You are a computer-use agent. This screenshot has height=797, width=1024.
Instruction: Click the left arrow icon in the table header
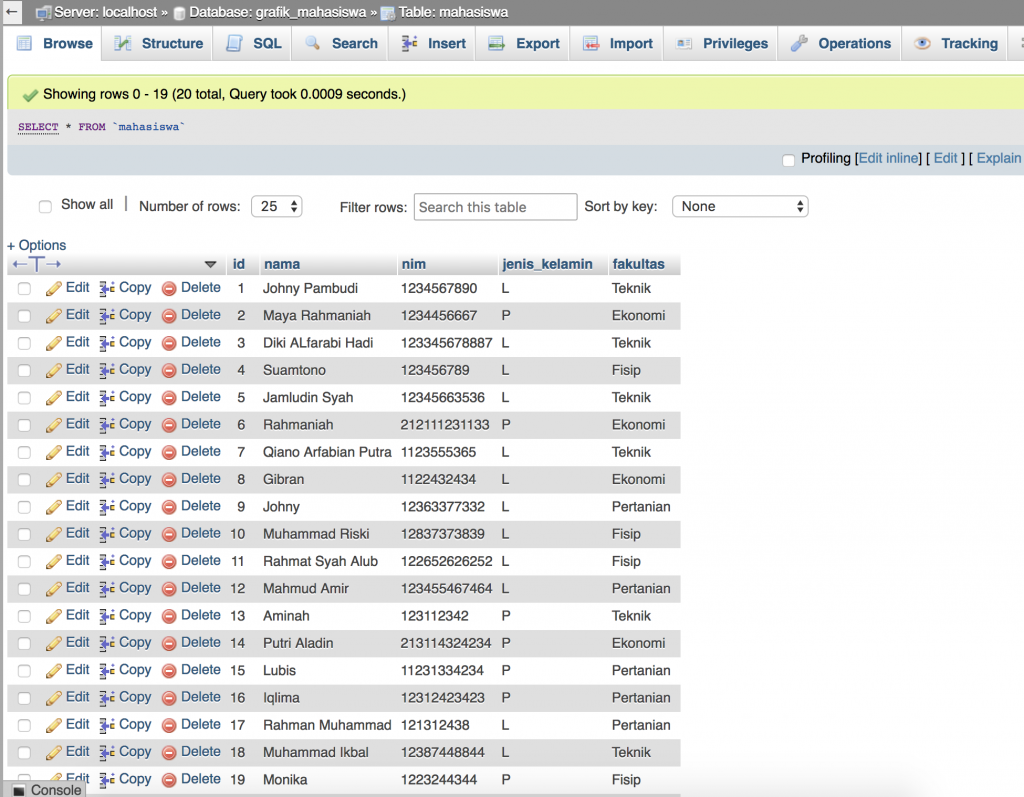click(19, 264)
